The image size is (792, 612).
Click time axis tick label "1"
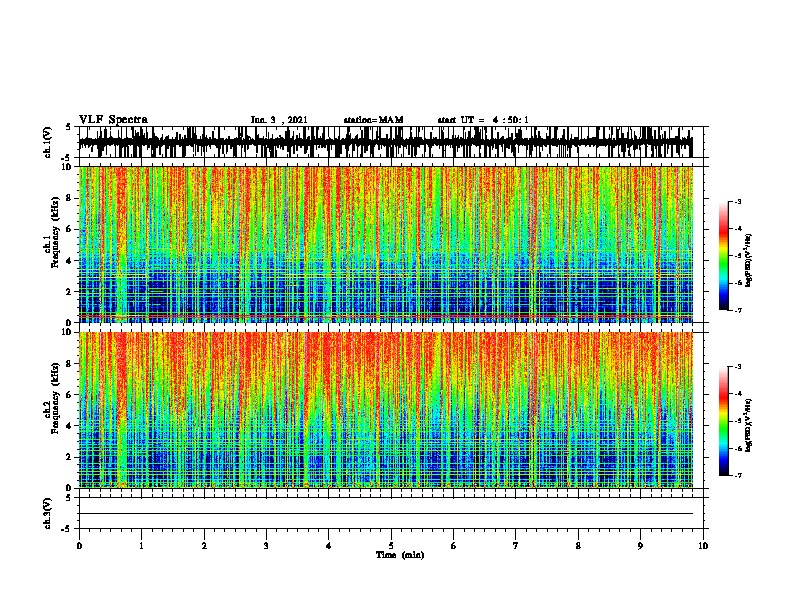(x=141, y=546)
